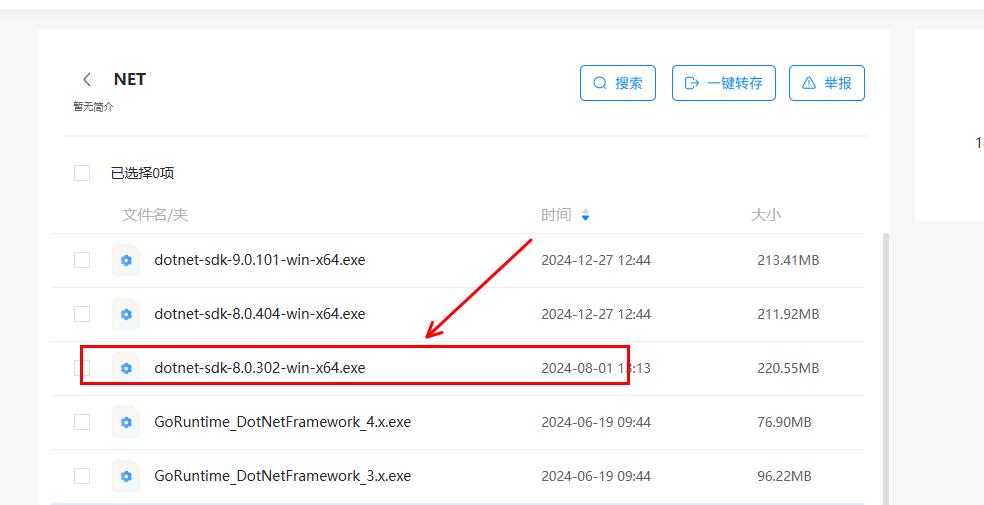Select checkbox for dotnet-sdk-8.0.404-win-x64.exe
This screenshot has width=984, height=505.
pyautogui.click(x=82, y=314)
